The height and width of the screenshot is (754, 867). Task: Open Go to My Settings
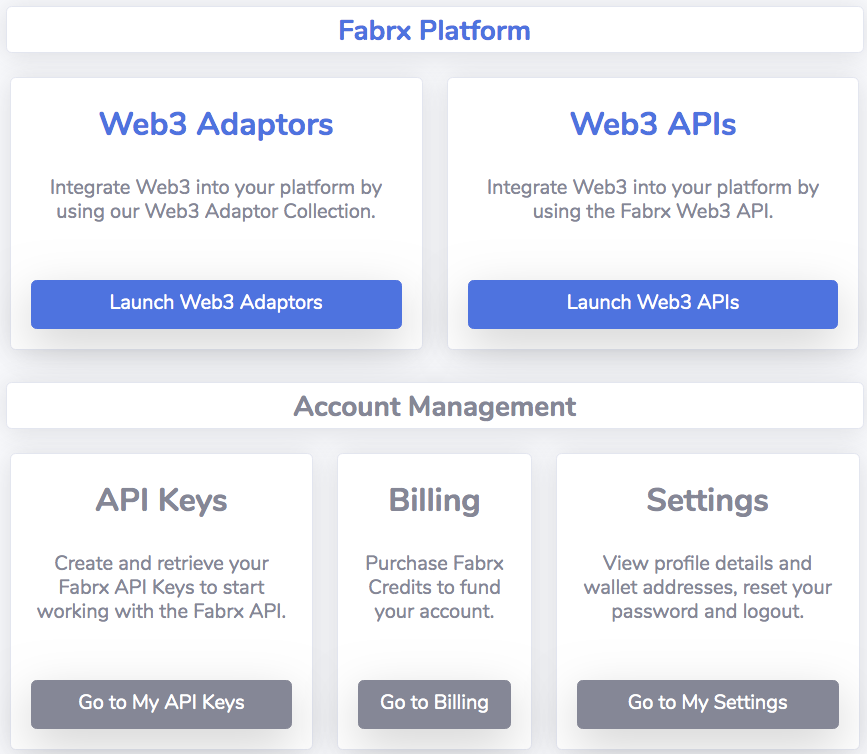point(707,704)
